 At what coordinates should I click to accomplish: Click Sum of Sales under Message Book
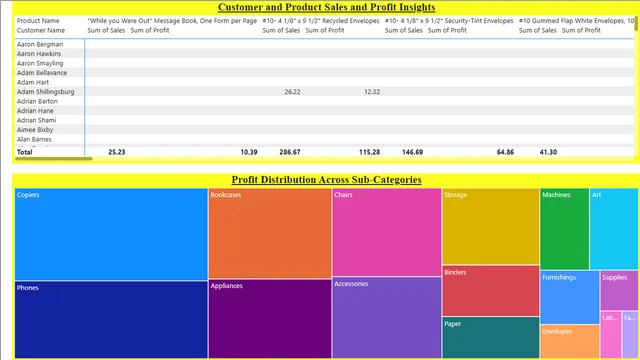tap(106, 30)
